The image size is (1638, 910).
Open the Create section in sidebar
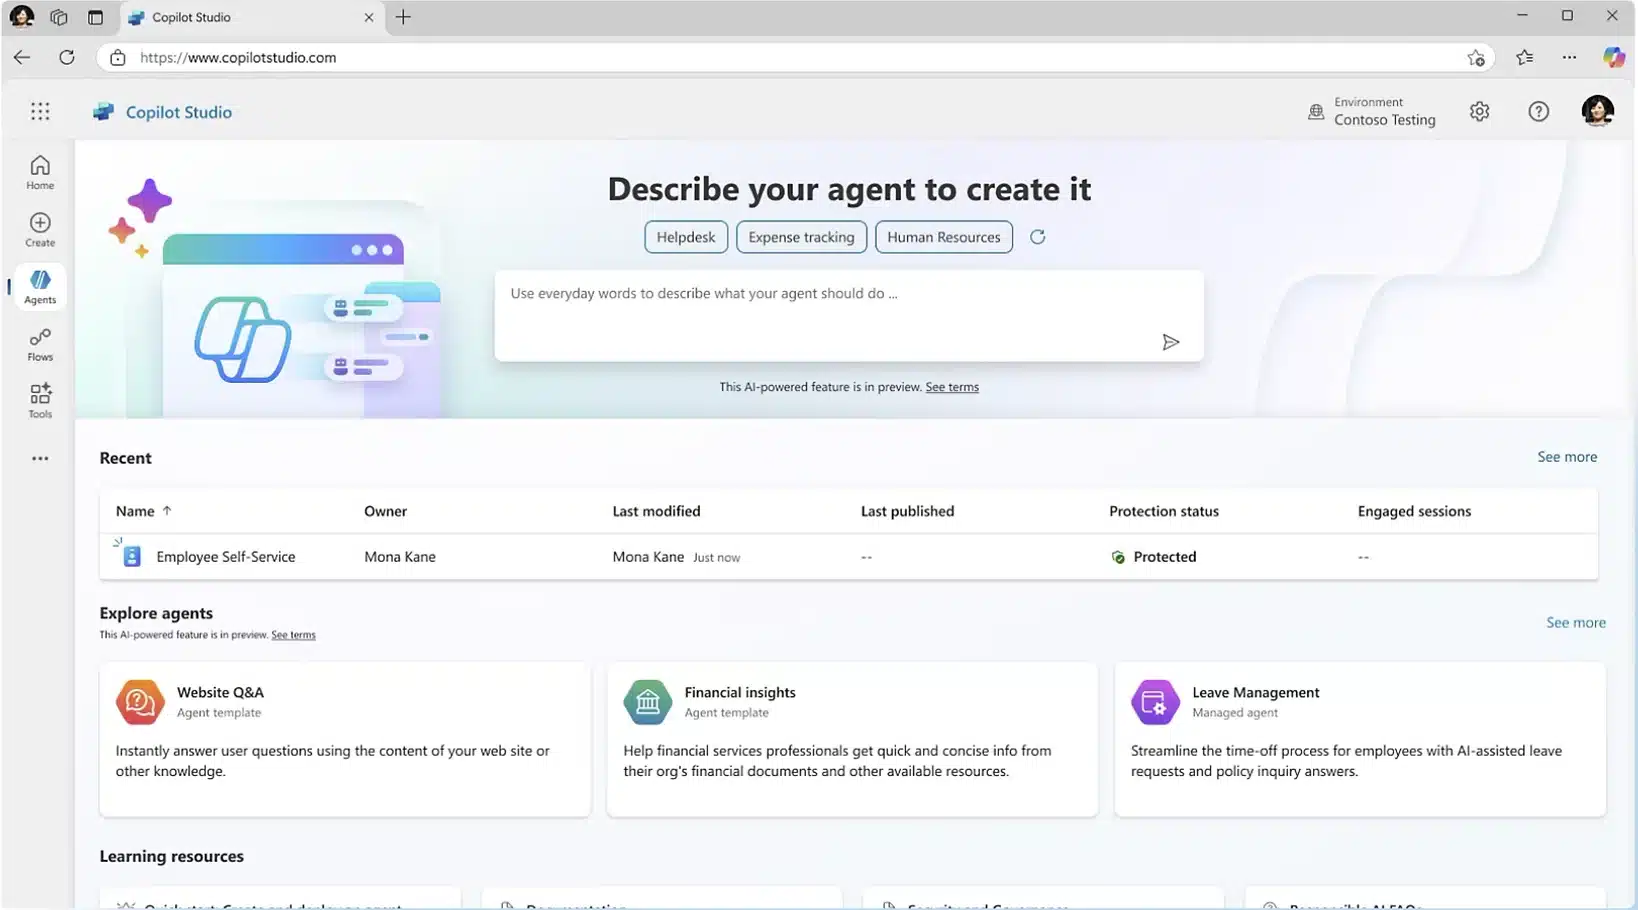pos(40,229)
